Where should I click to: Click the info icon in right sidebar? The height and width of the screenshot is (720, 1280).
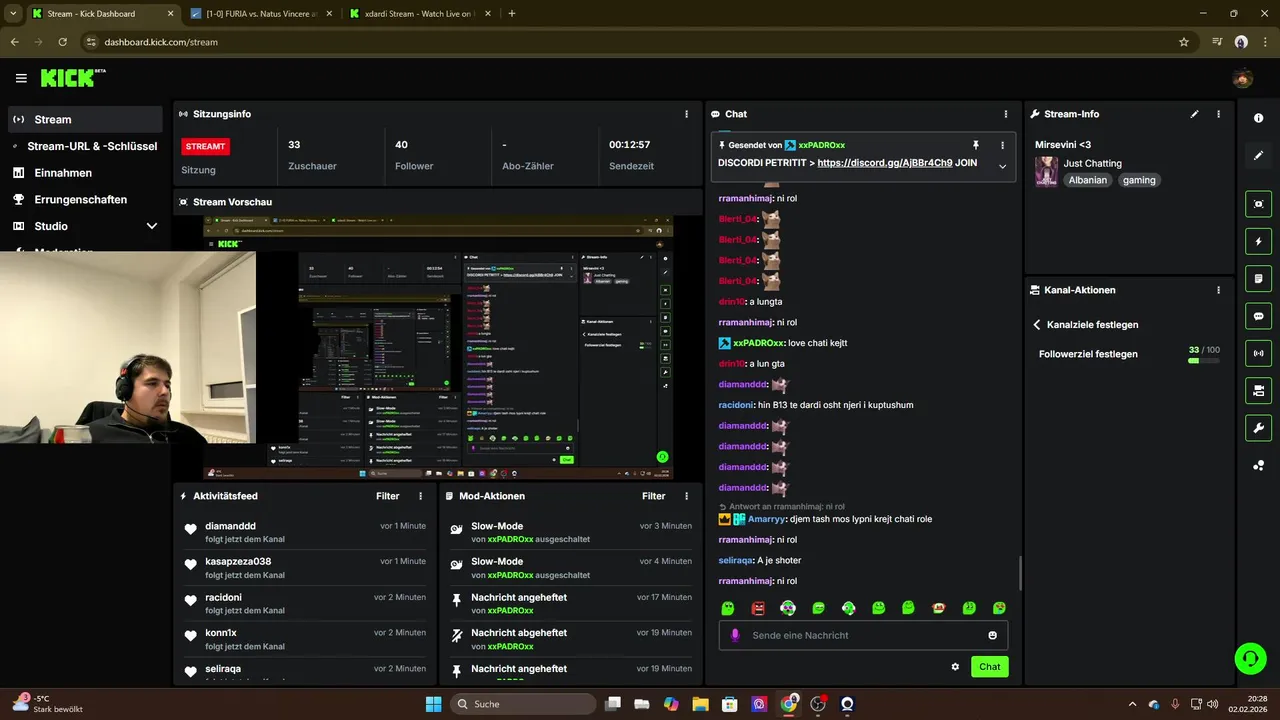(1258, 118)
